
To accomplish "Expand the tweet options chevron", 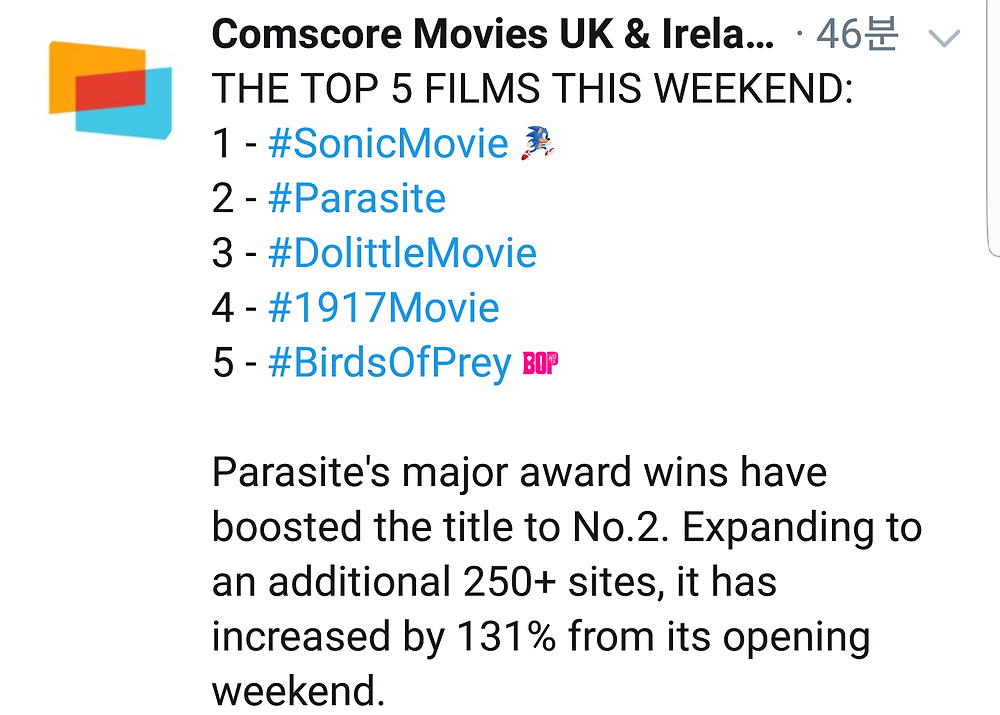I will click(x=944, y=38).
